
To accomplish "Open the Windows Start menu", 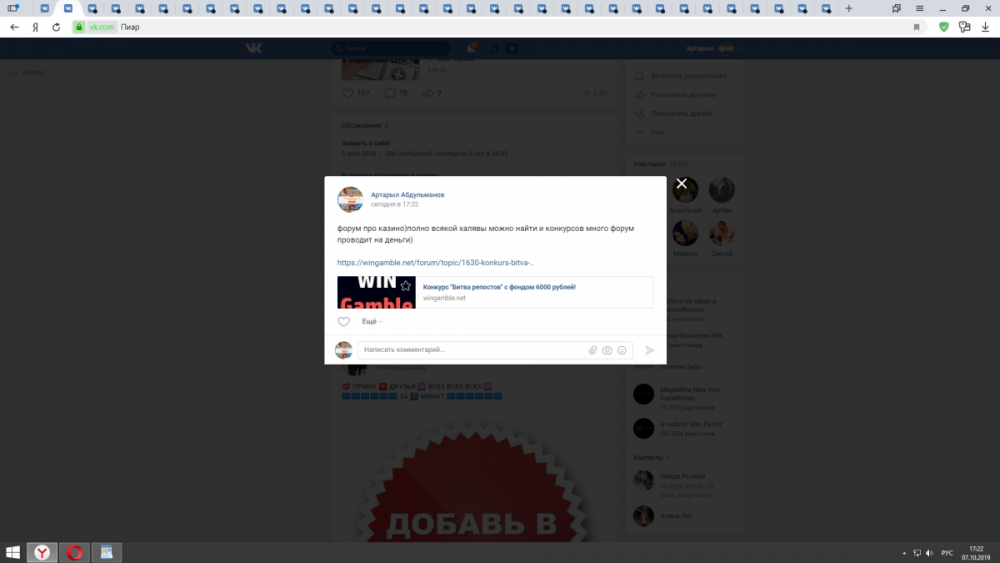I will point(13,552).
